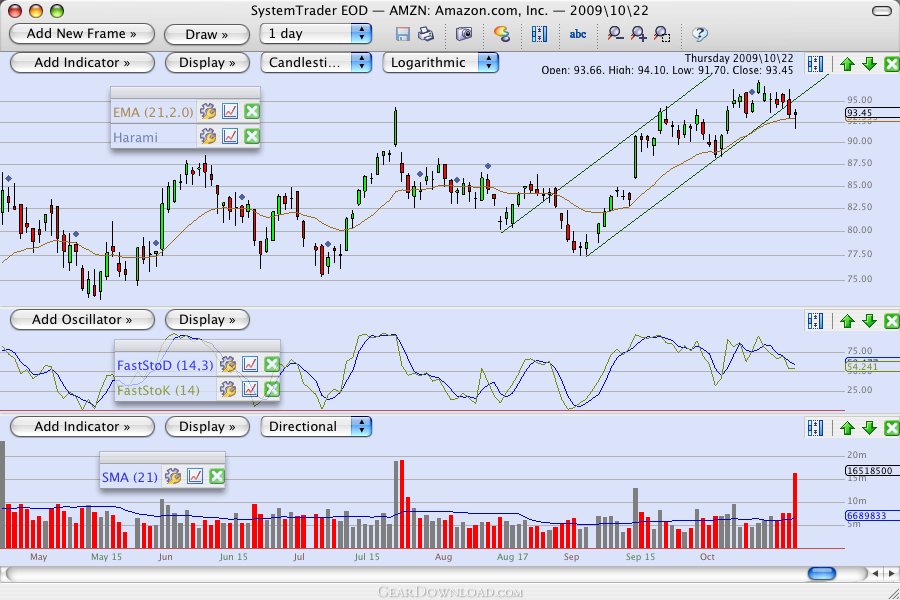Image resolution: width=900 pixels, height=600 pixels.
Task: Move oscillator frame up with green arrow
Action: tap(847, 320)
